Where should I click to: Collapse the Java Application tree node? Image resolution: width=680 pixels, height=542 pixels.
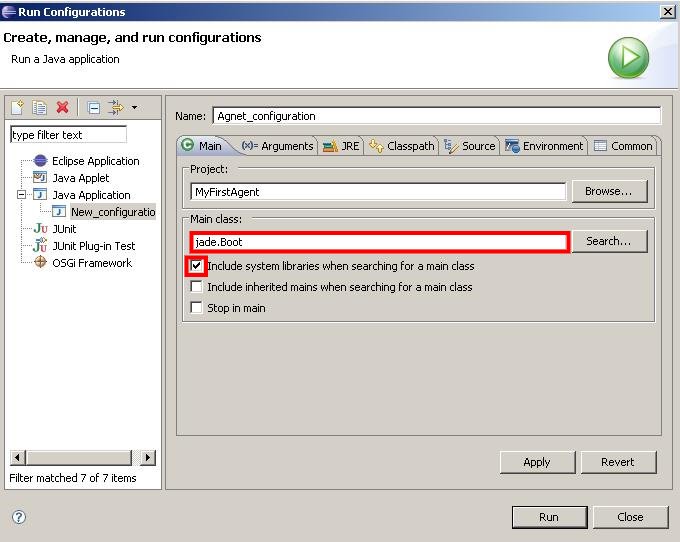tap(21, 195)
